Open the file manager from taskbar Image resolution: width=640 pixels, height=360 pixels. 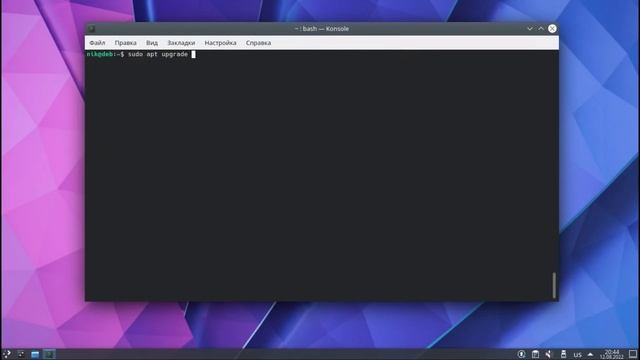pos(35,354)
